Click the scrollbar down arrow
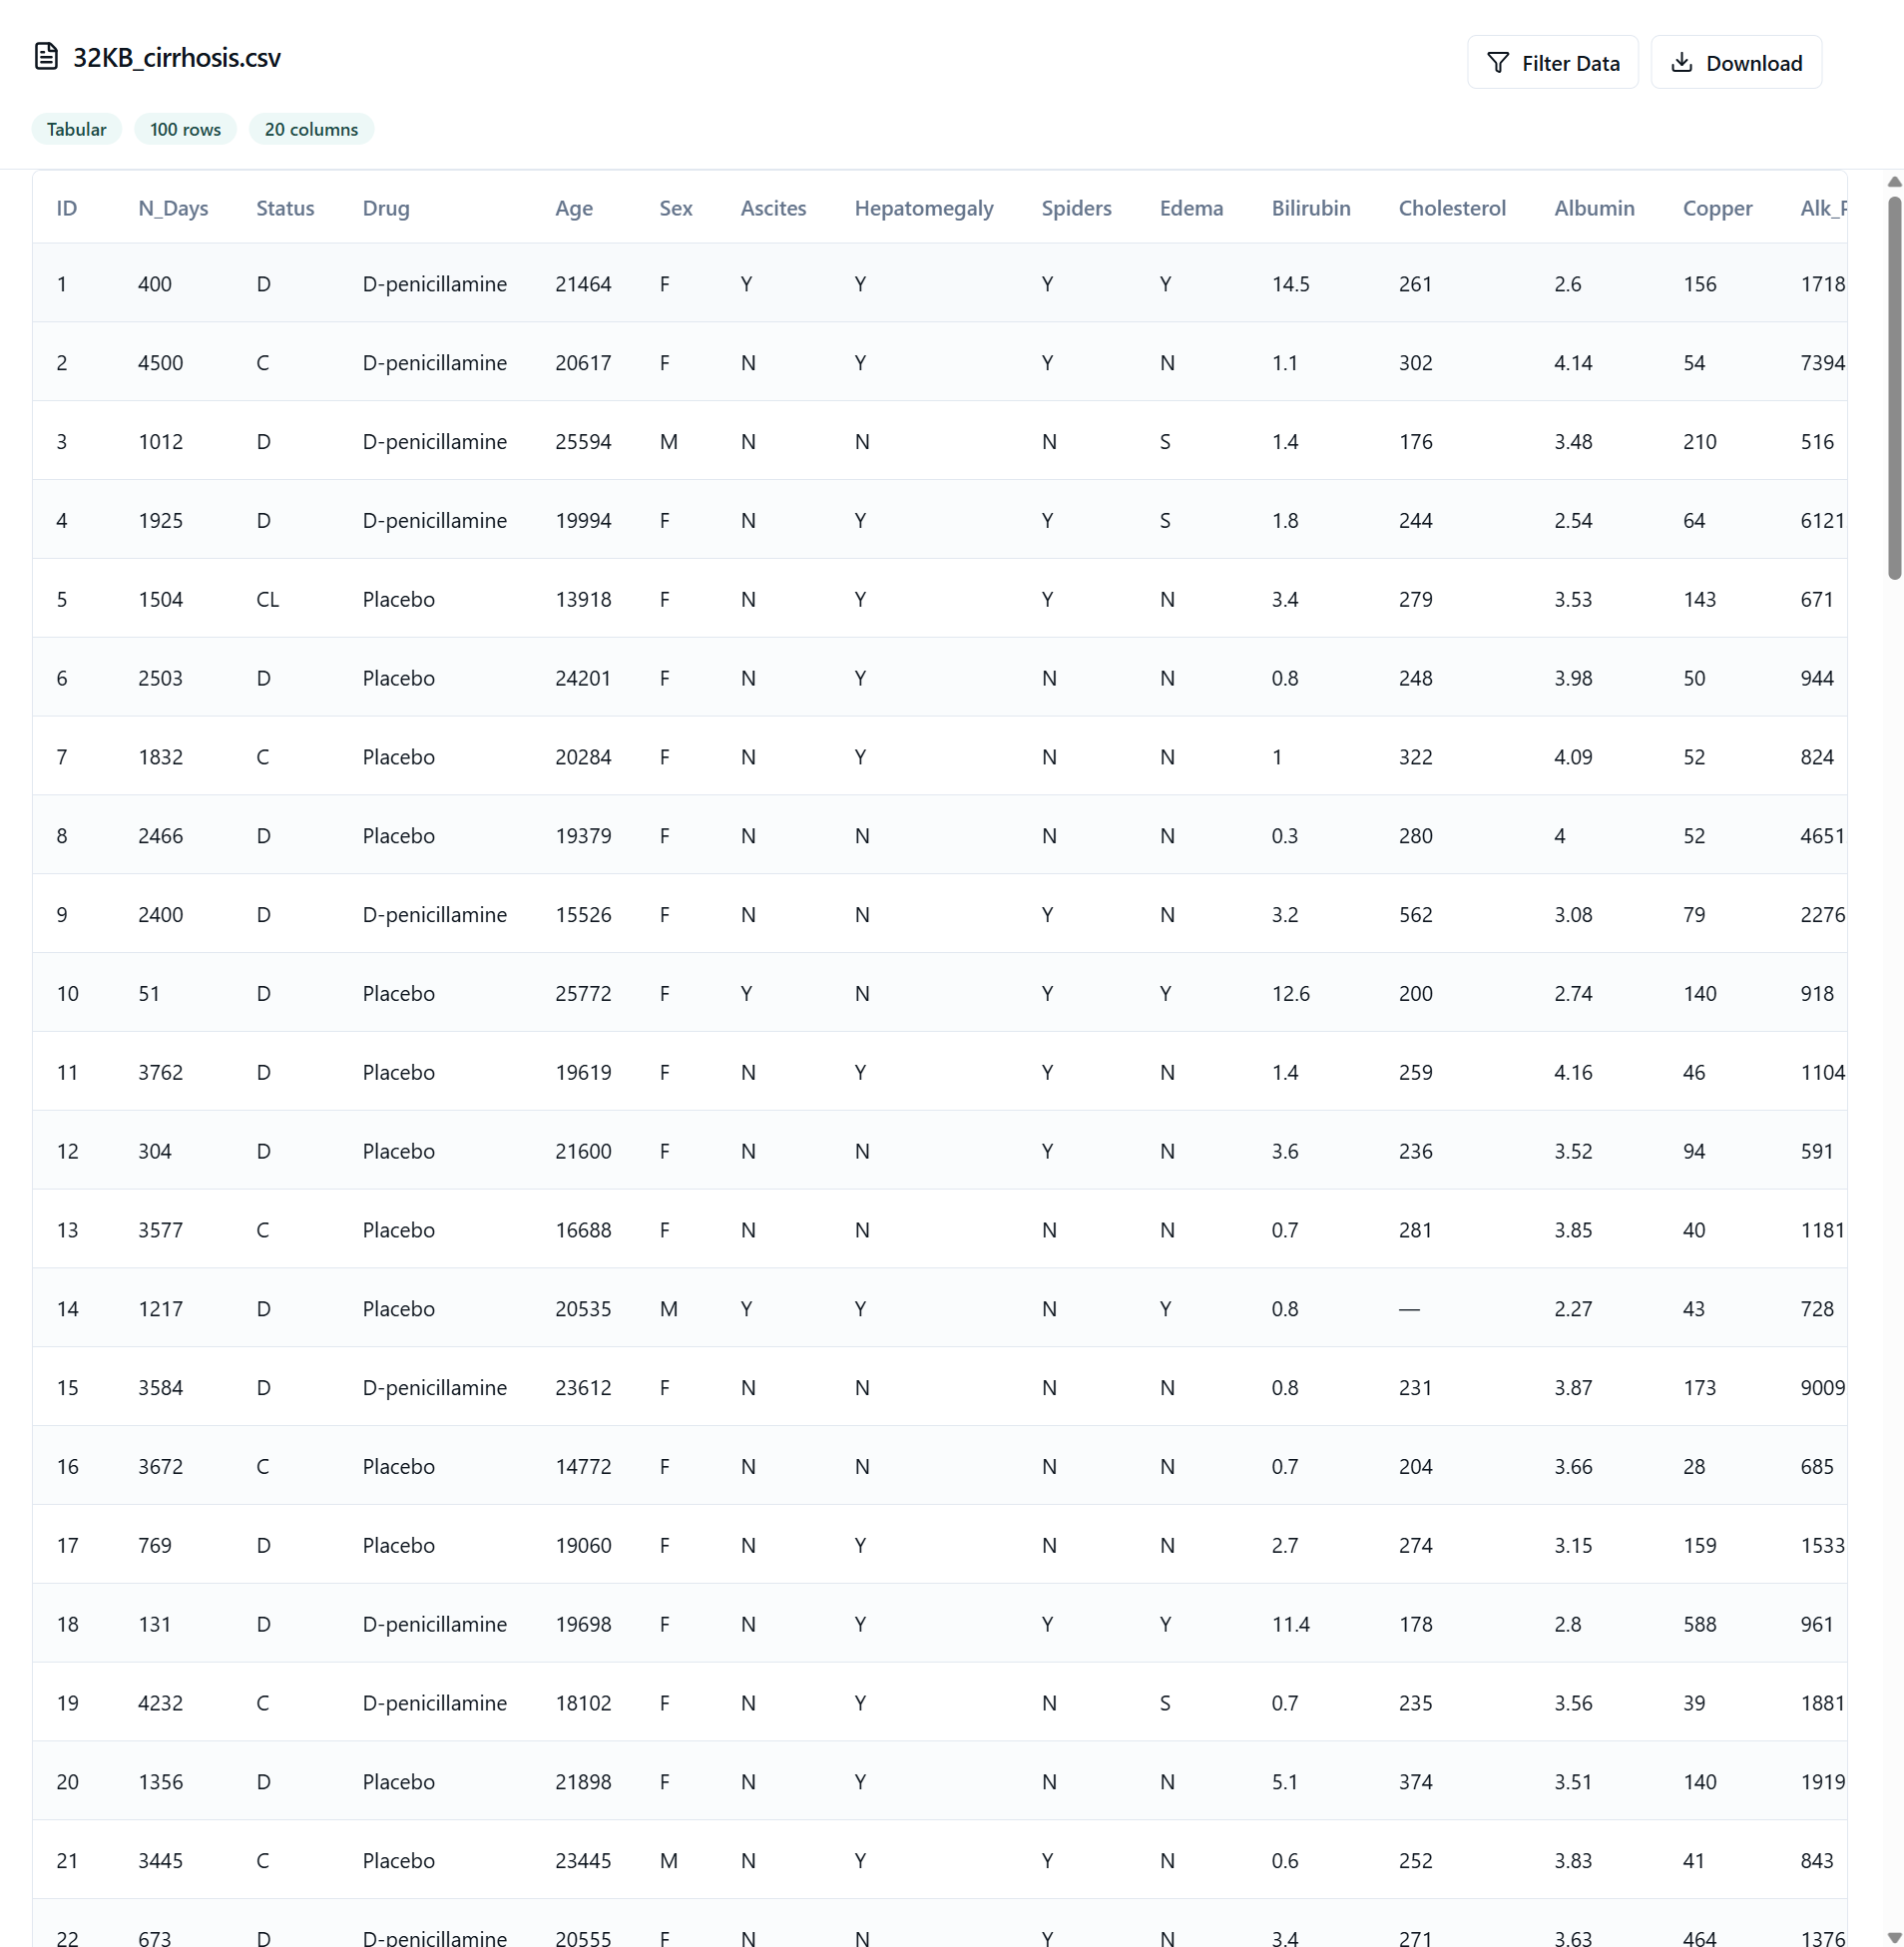Viewport: 1904px width, 1947px height. 1893,1937
